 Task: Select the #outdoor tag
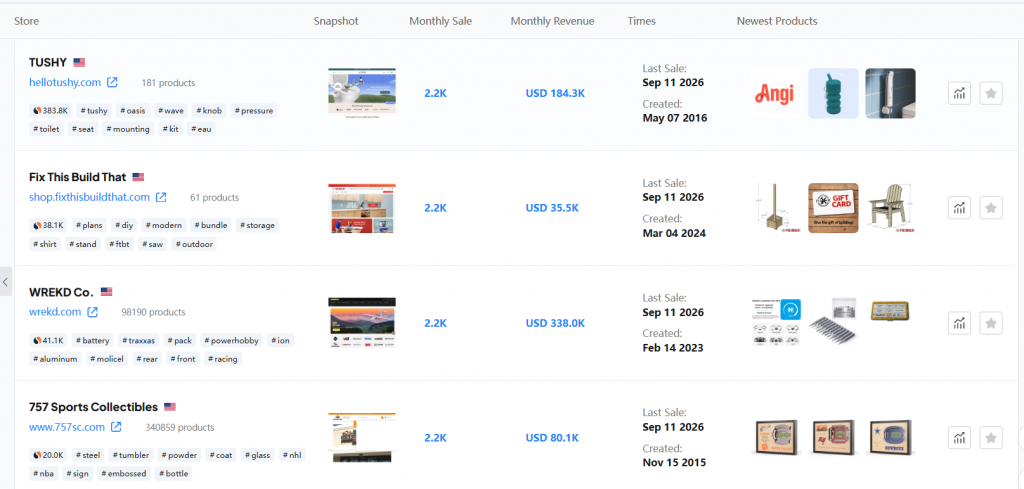click(x=194, y=244)
